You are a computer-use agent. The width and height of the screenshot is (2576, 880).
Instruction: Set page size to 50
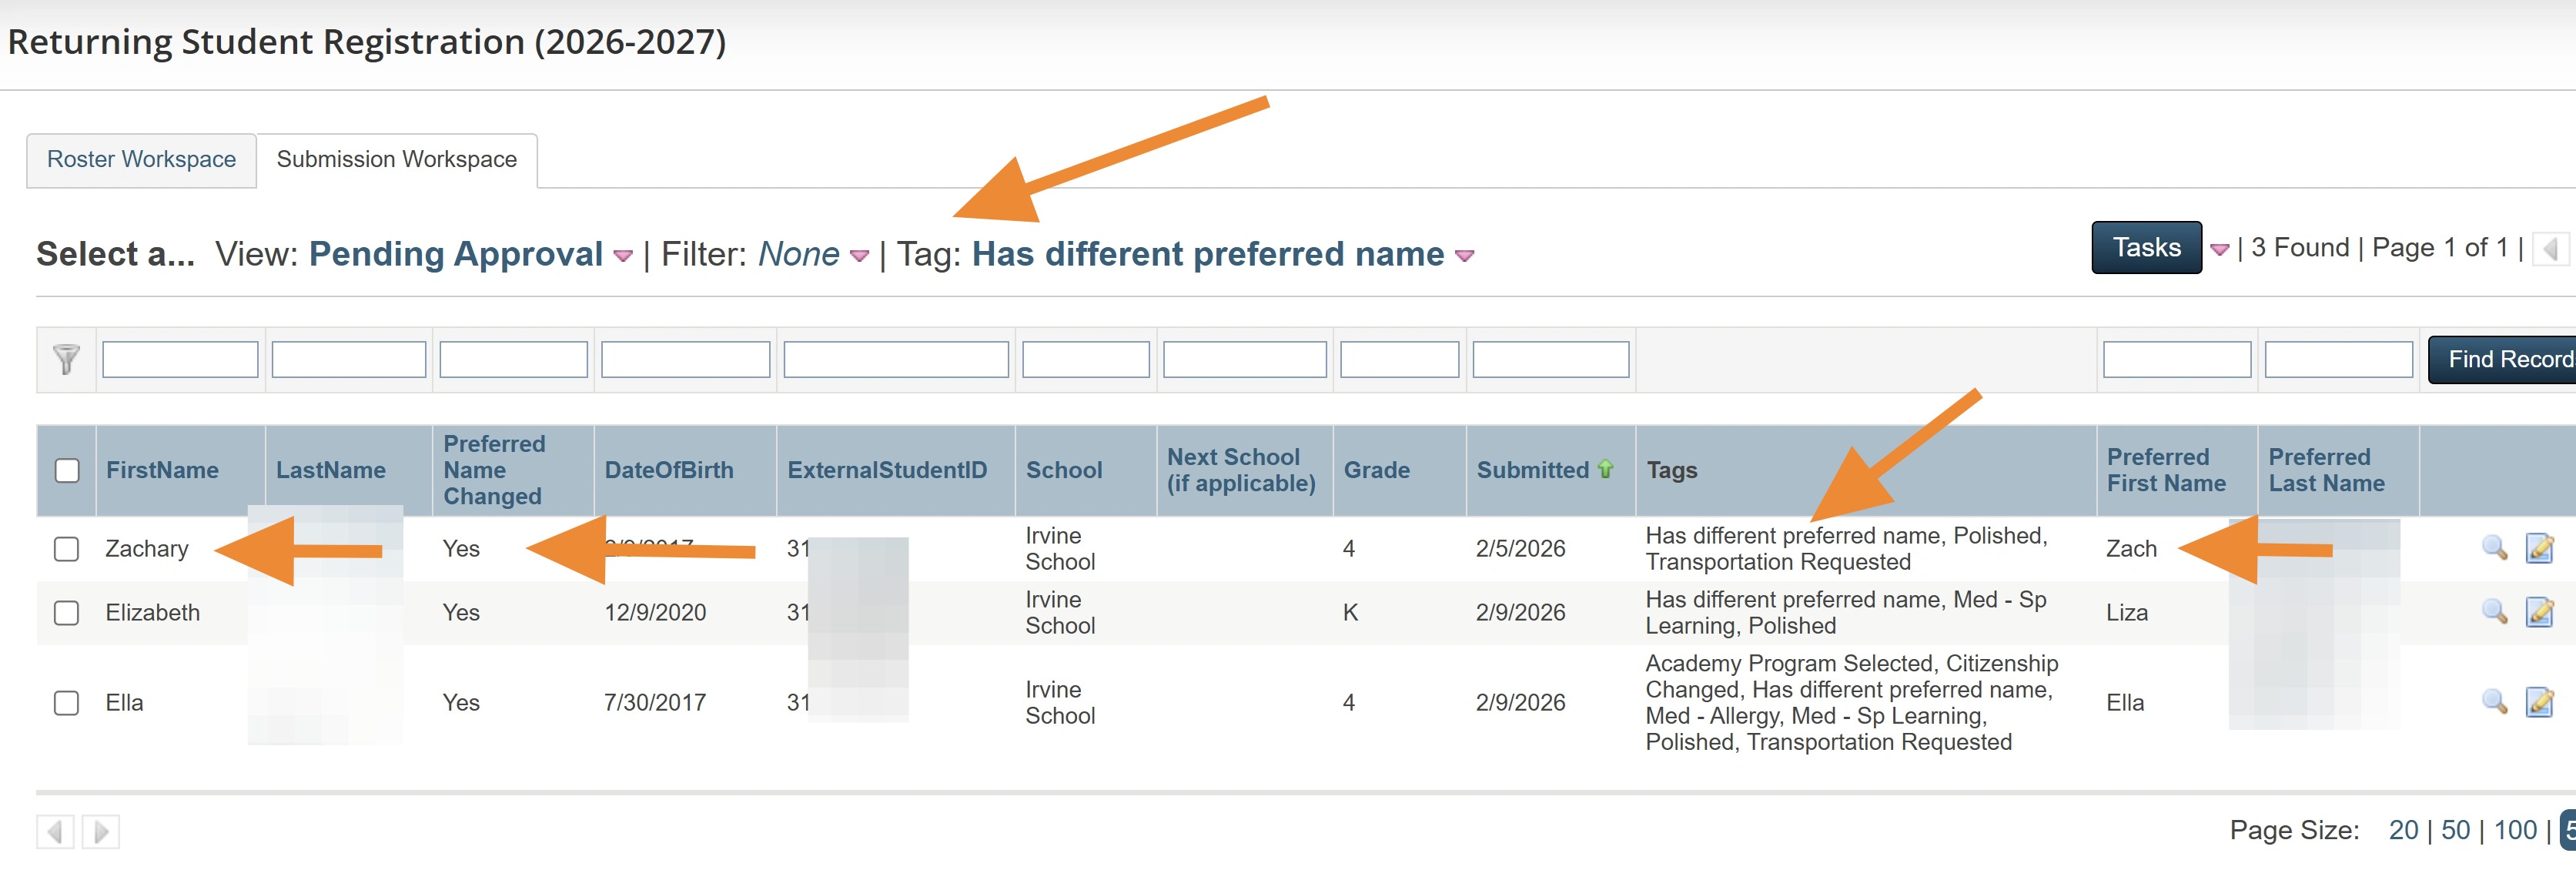2455,830
